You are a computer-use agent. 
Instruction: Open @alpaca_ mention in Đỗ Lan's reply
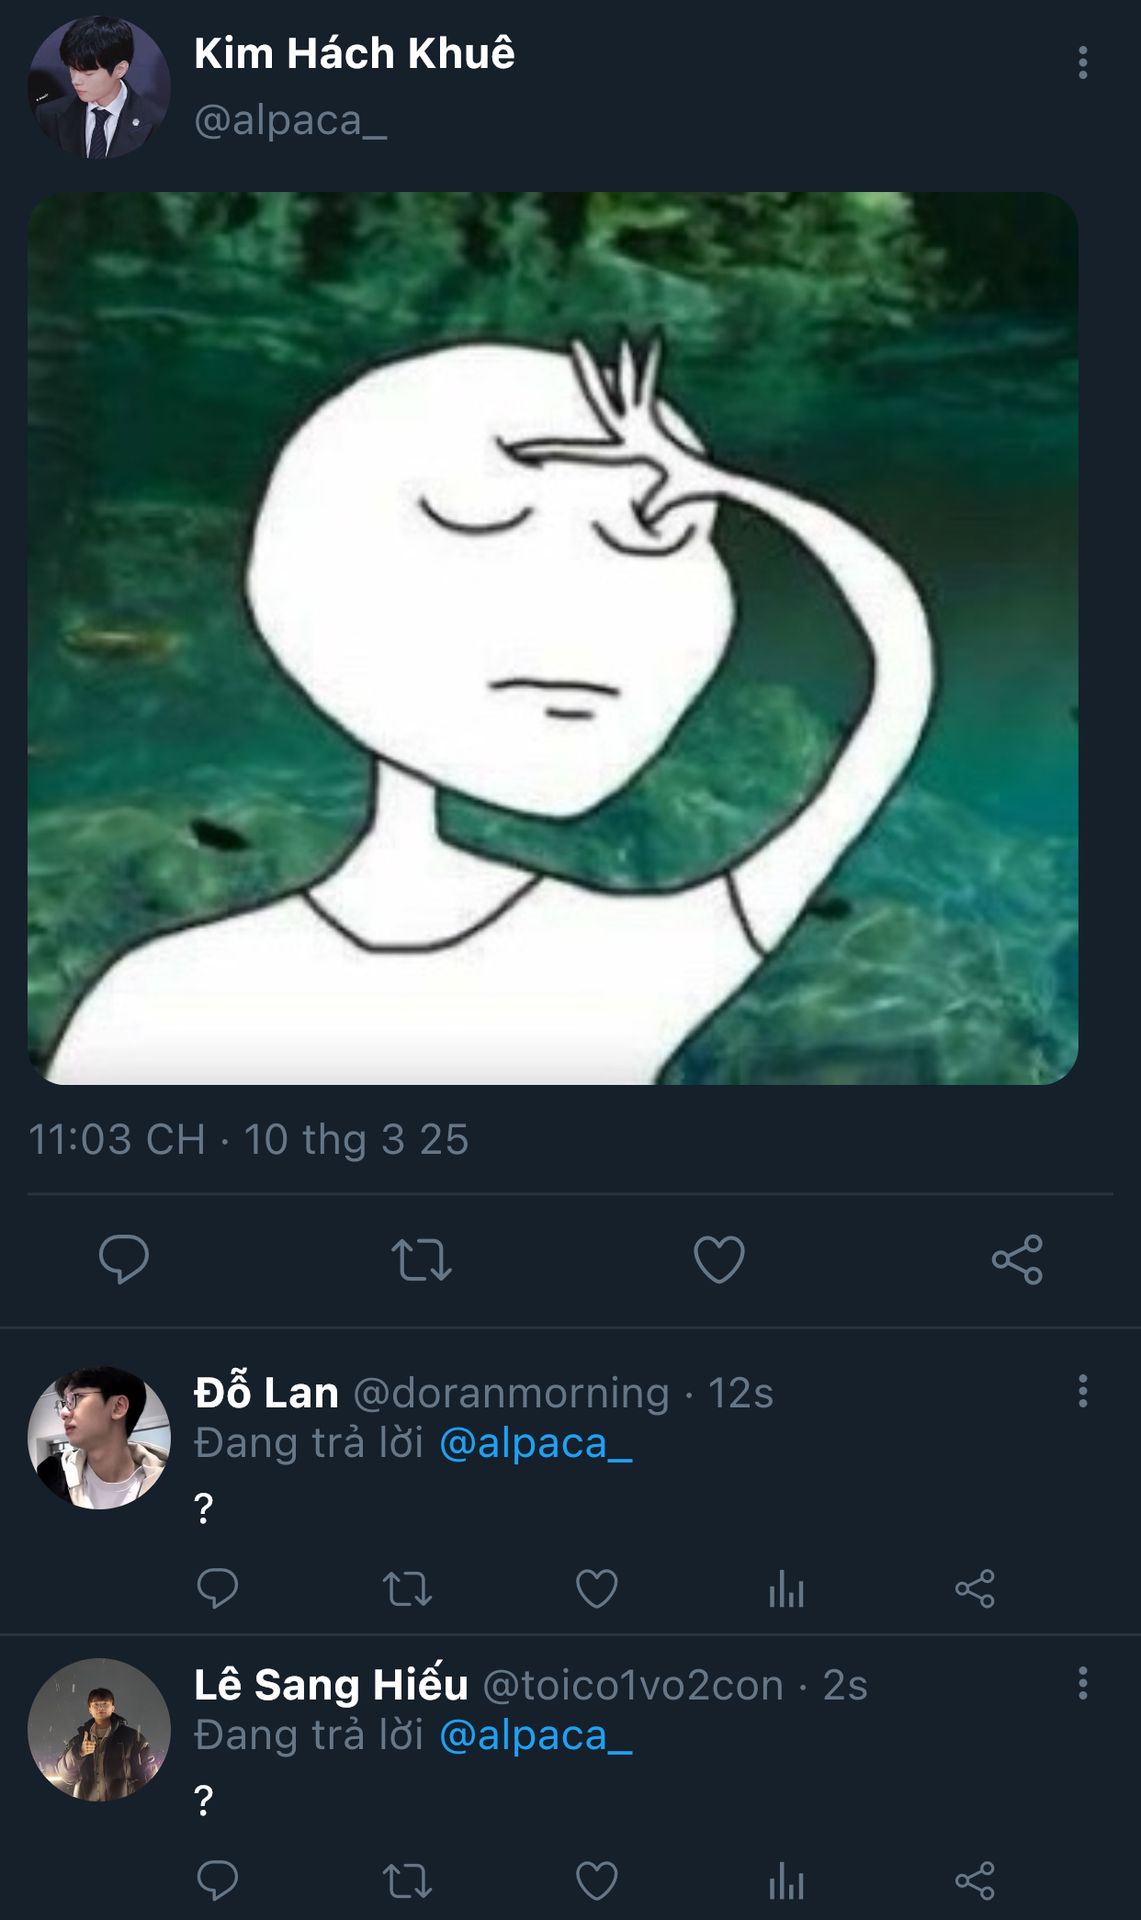[535, 1443]
